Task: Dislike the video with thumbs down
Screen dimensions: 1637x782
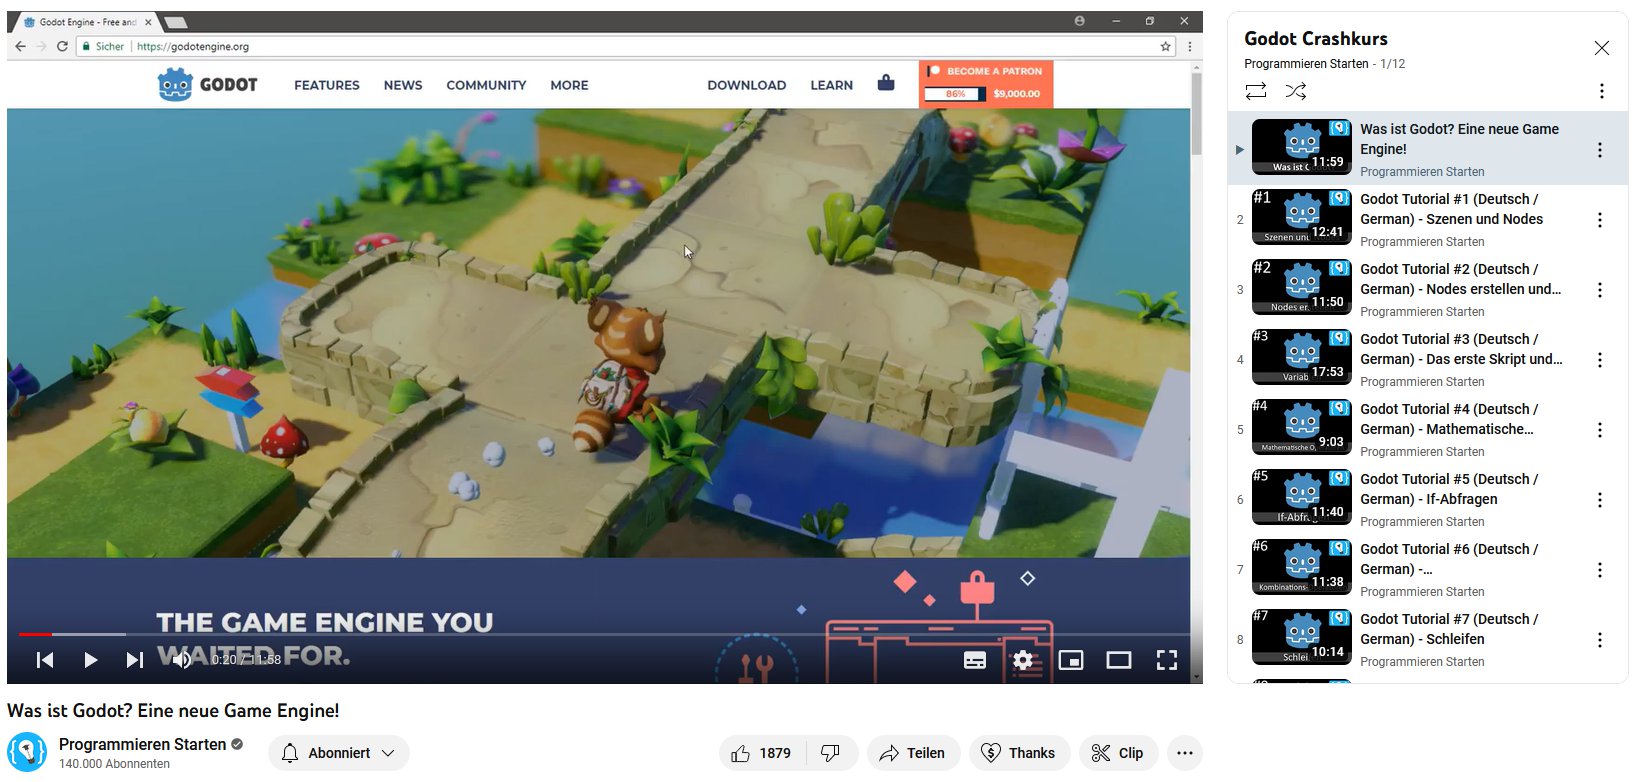Action: pyautogui.click(x=831, y=753)
